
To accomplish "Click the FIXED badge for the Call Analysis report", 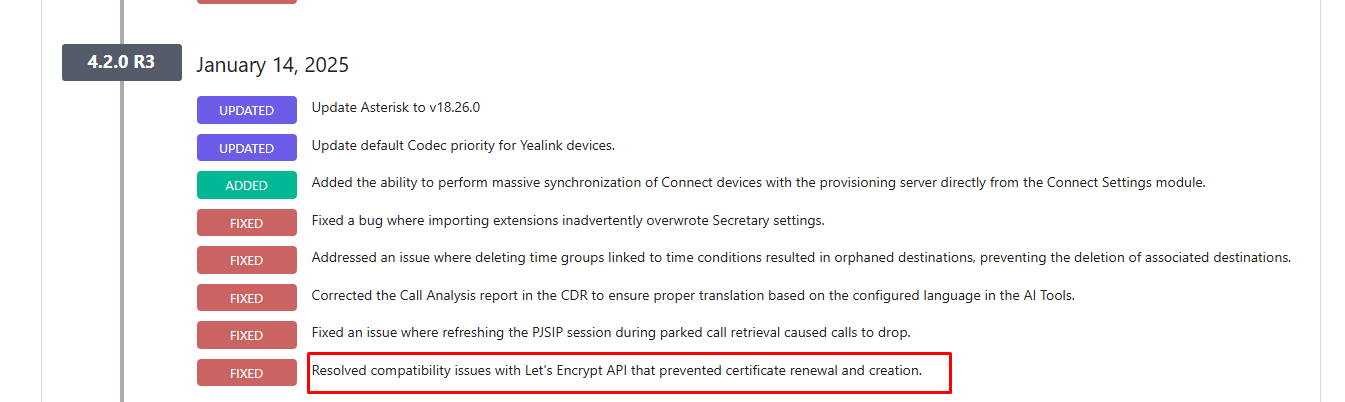I will pos(247,298).
